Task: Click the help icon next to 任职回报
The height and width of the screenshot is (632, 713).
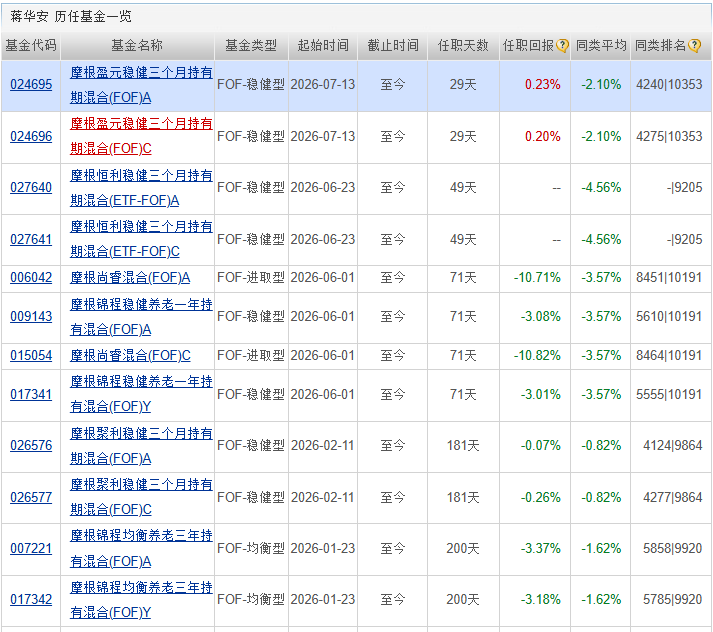Action: [x=562, y=45]
